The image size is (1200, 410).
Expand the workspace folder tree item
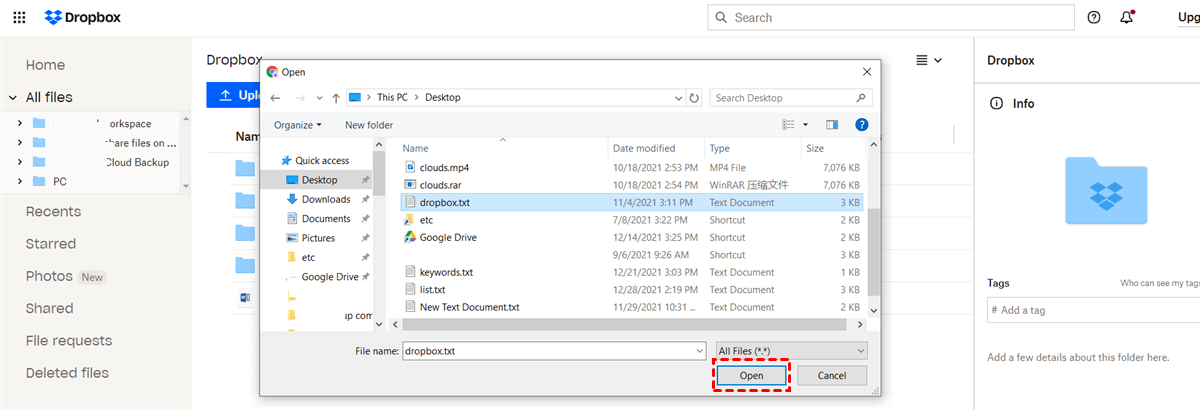coord(19,123)
